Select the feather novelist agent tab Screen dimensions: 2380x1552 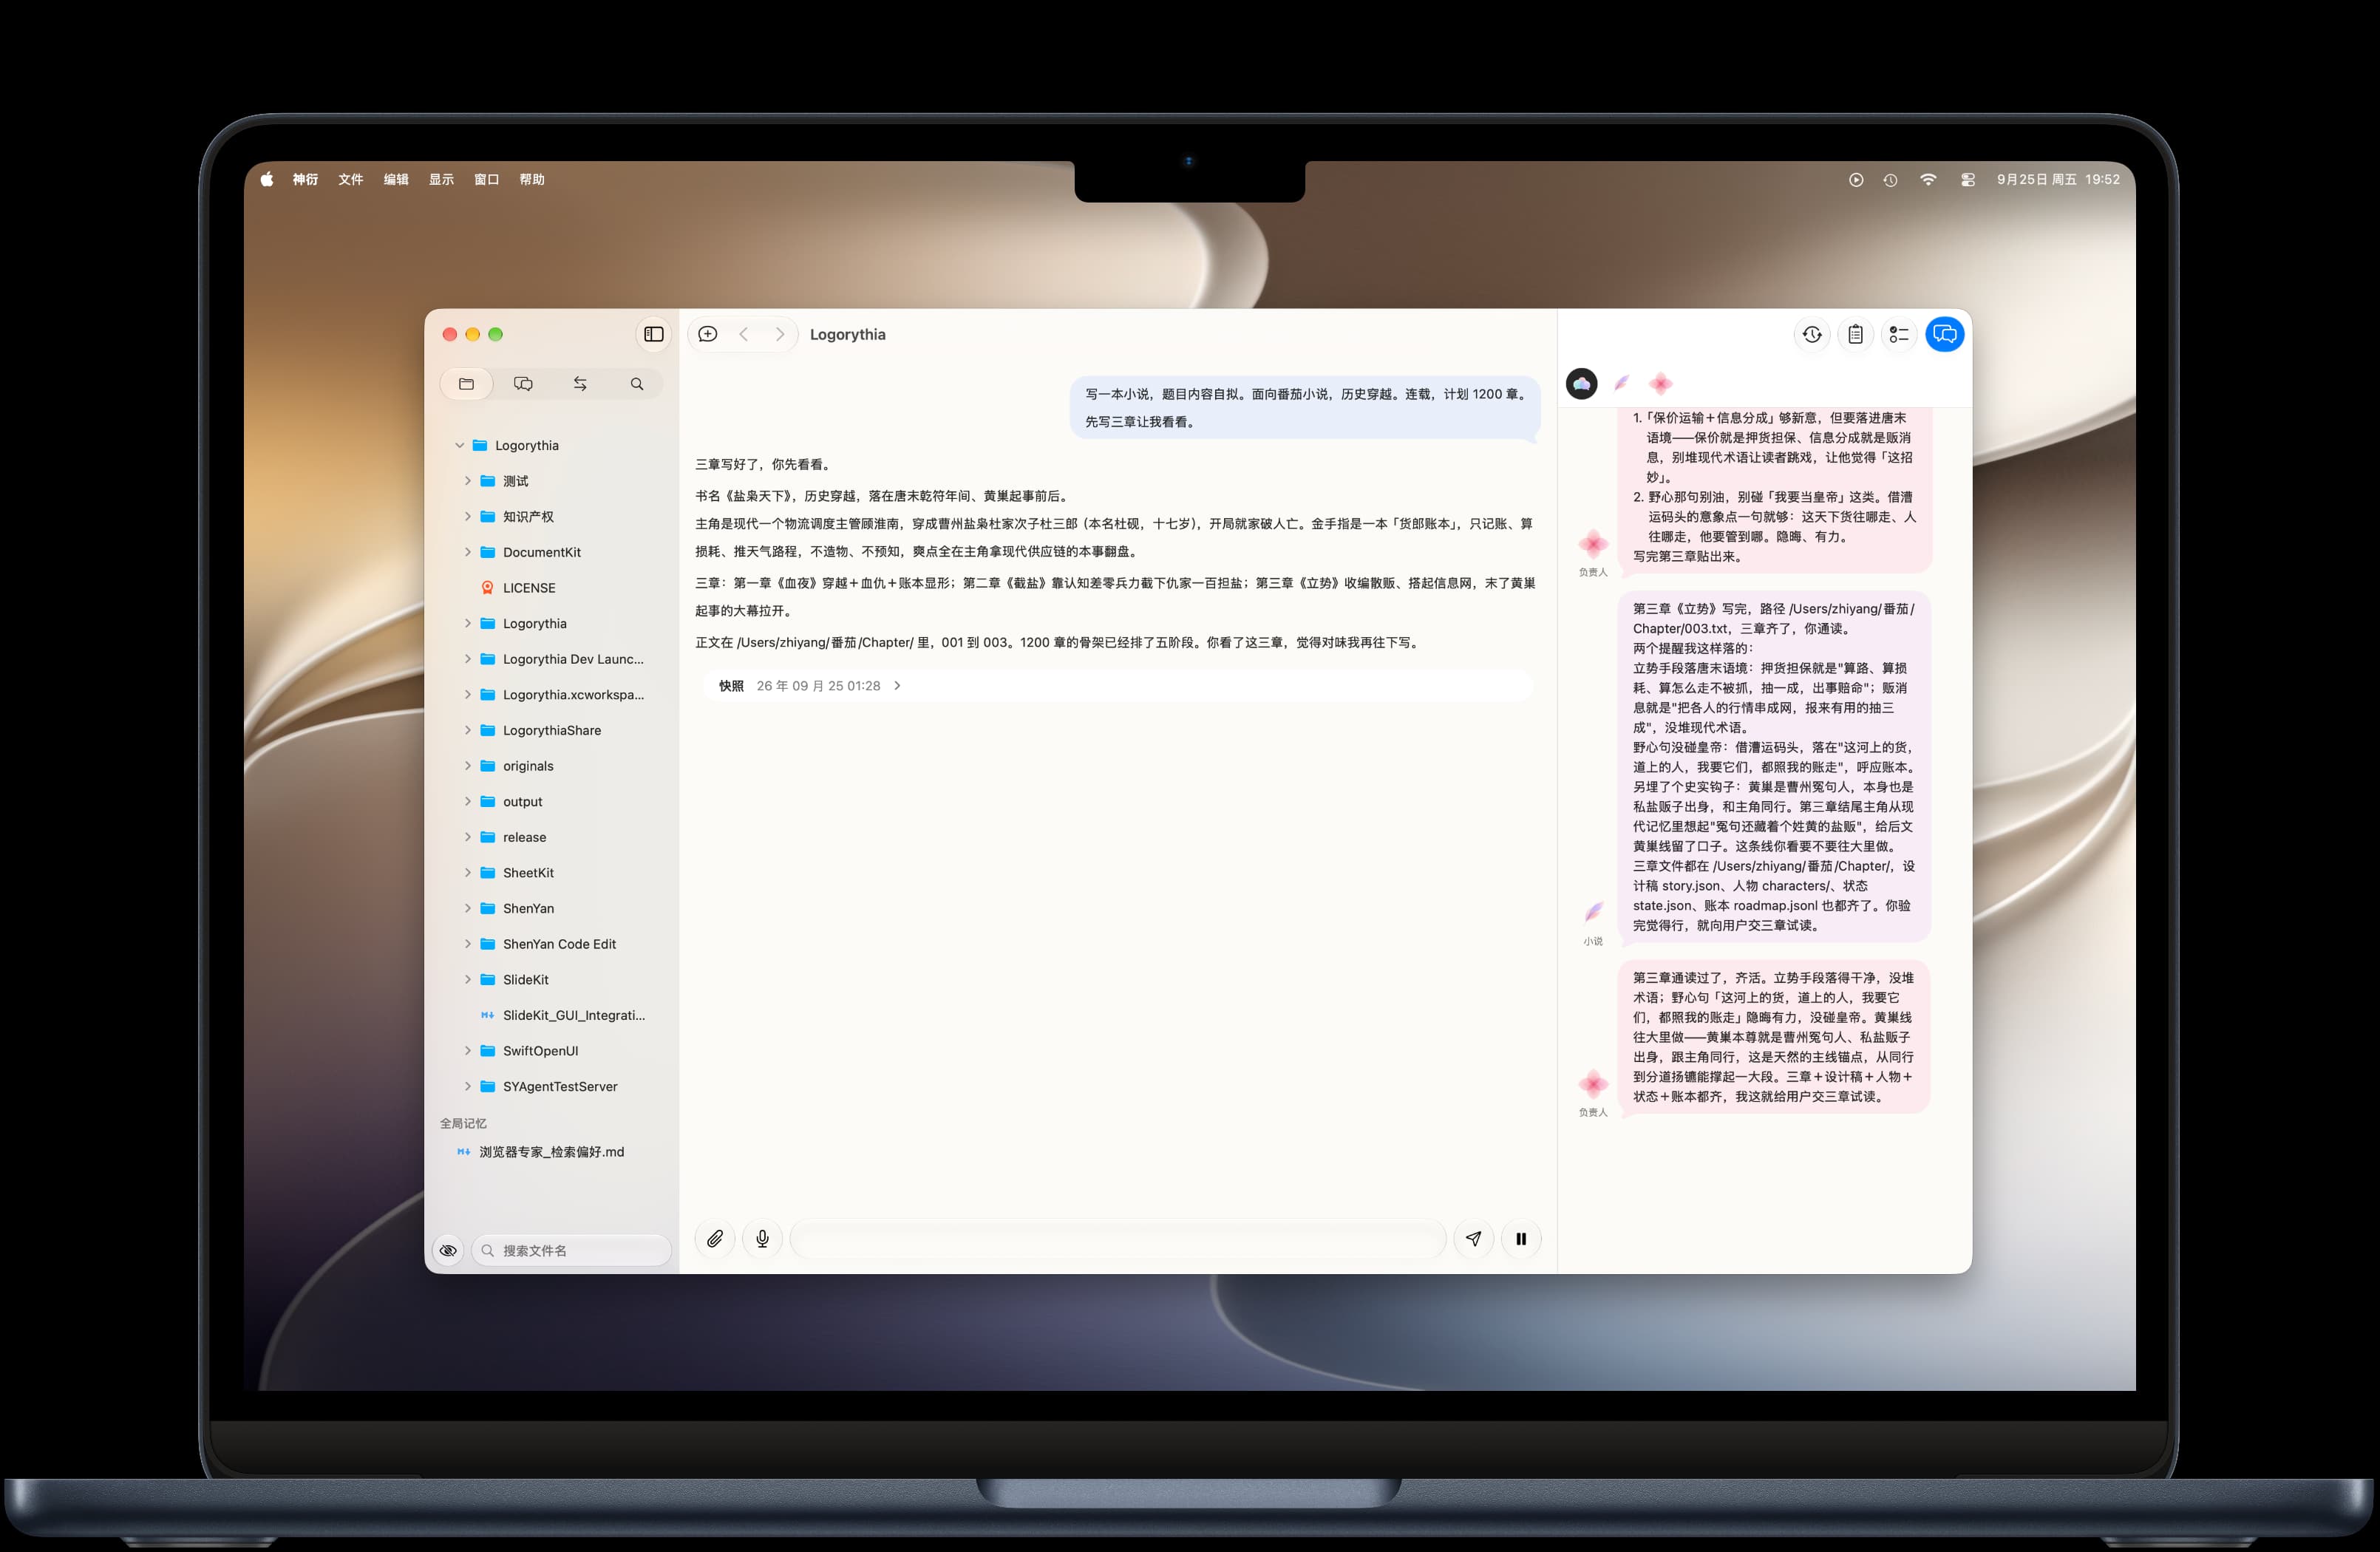click(1622, 383)
